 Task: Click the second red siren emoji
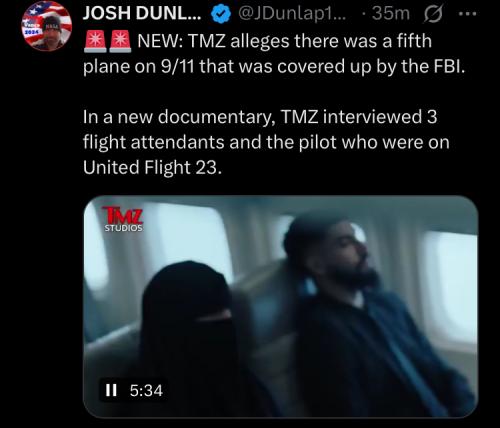coord(121,41)
